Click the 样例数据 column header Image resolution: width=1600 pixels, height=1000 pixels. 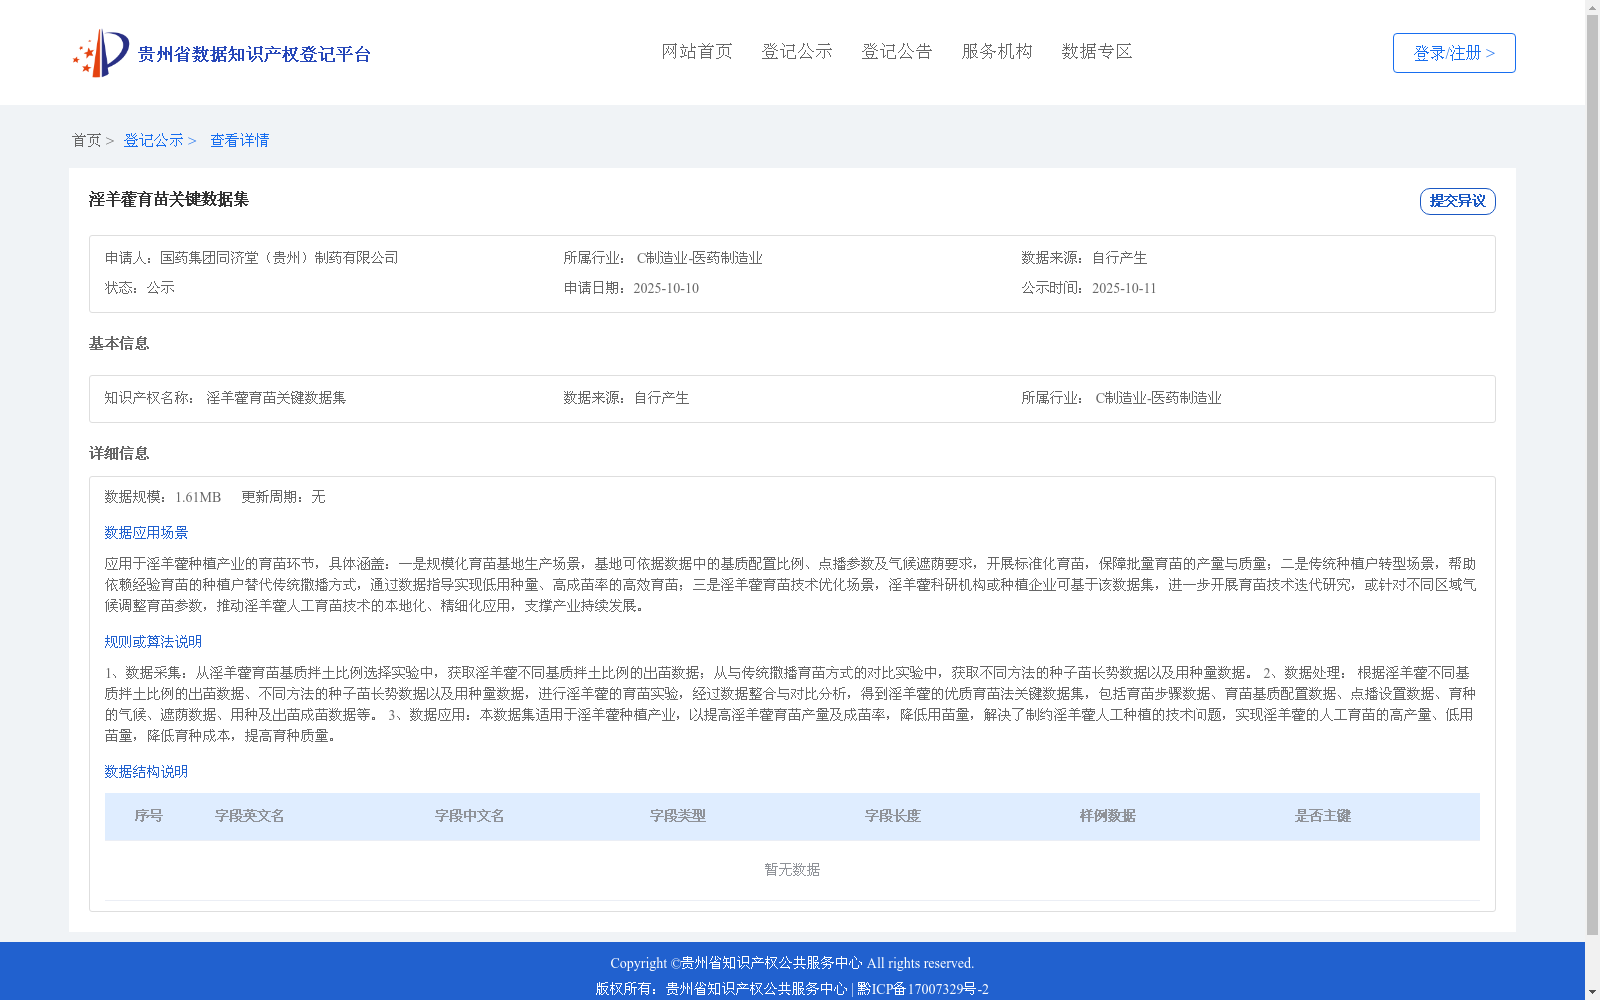[x=1108, y=816]
